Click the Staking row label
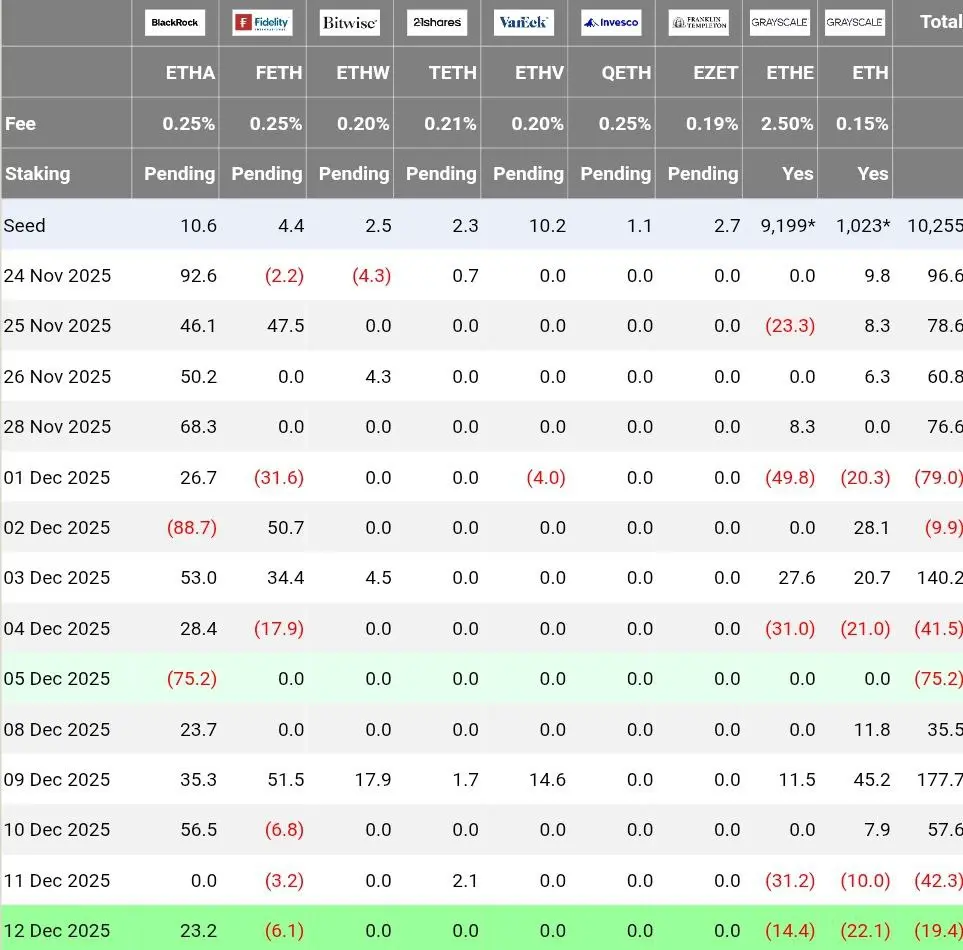The height and width of the screenshot is (950, 963). (37, 174)
